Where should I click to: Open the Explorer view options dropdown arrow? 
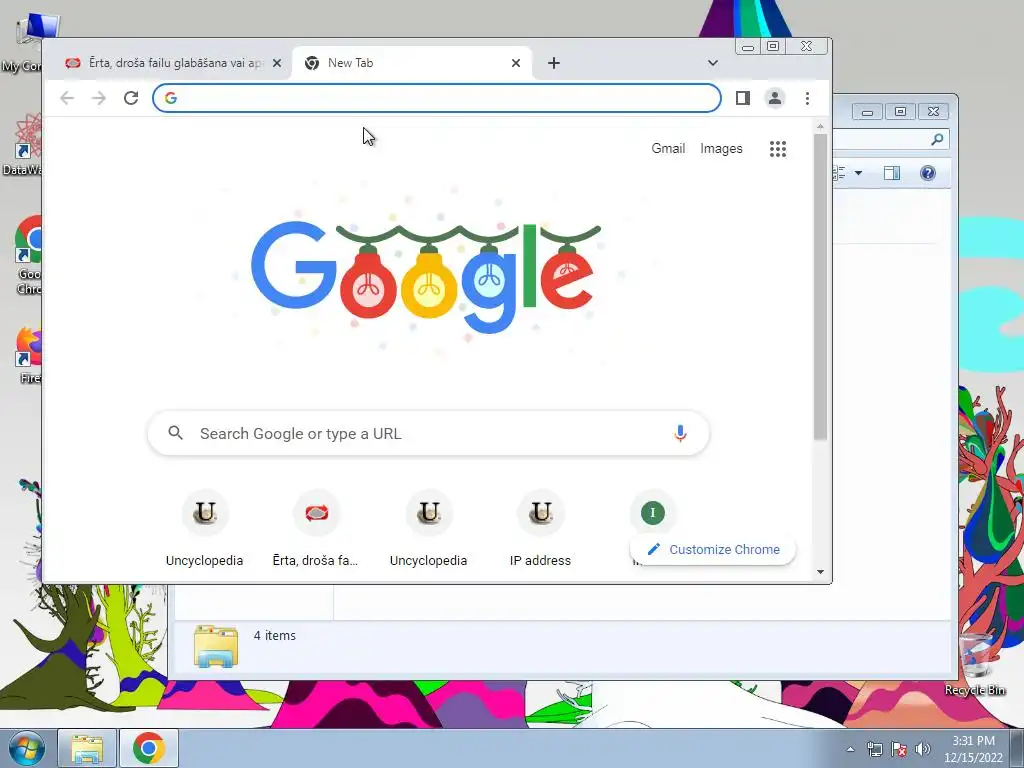(858, 173)
